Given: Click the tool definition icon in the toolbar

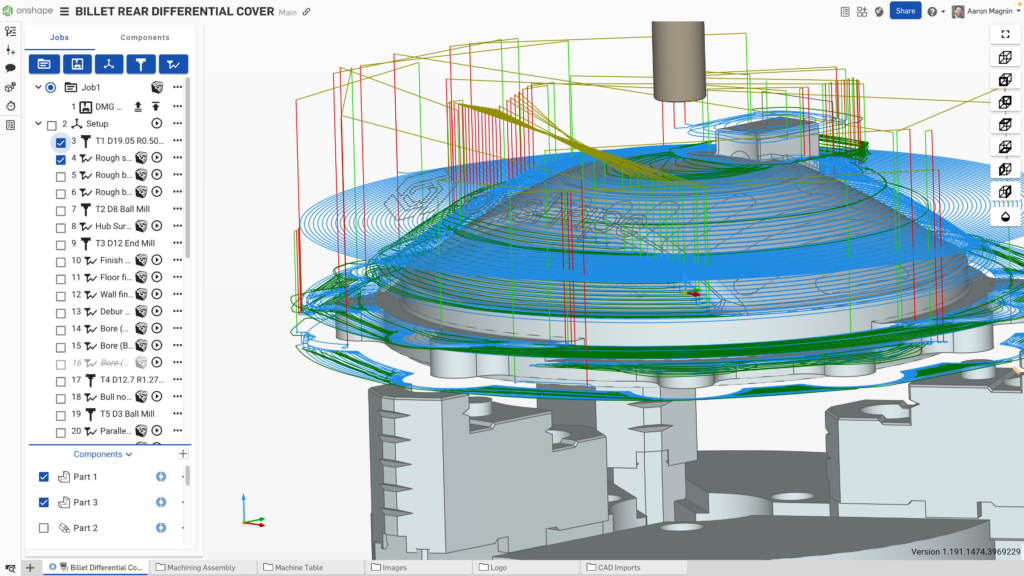Looking at the screenshot, I should coord(141,63).
